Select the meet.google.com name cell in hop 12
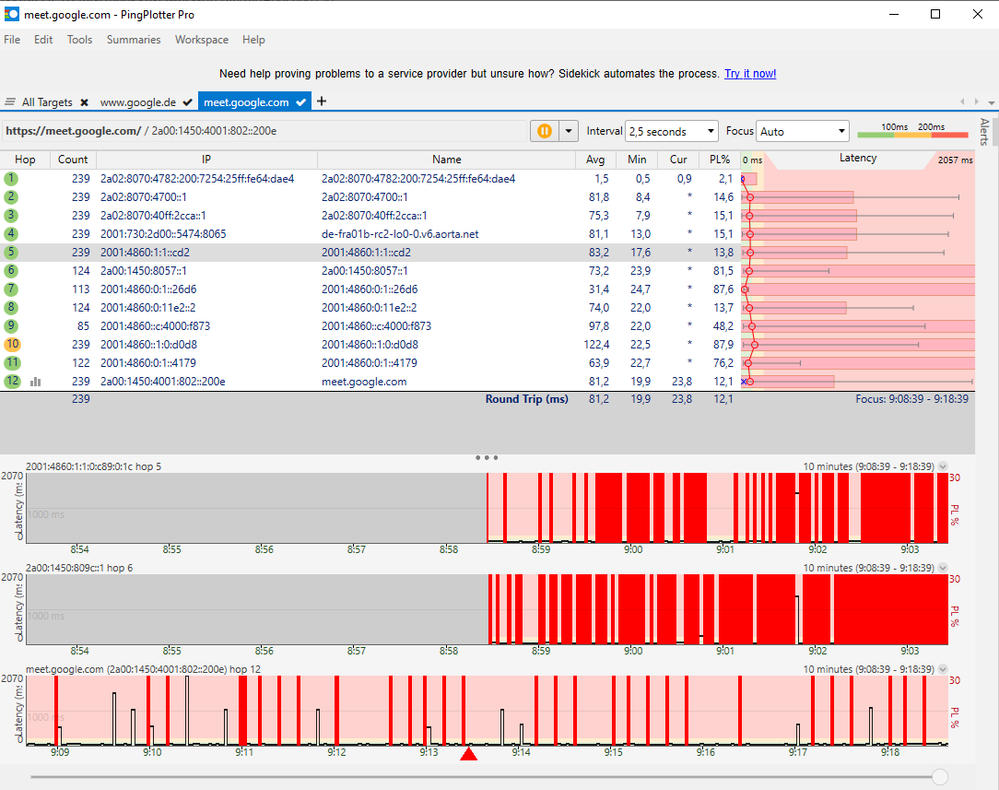This screenshot has width=999, height=790. [x=364, y=382]
